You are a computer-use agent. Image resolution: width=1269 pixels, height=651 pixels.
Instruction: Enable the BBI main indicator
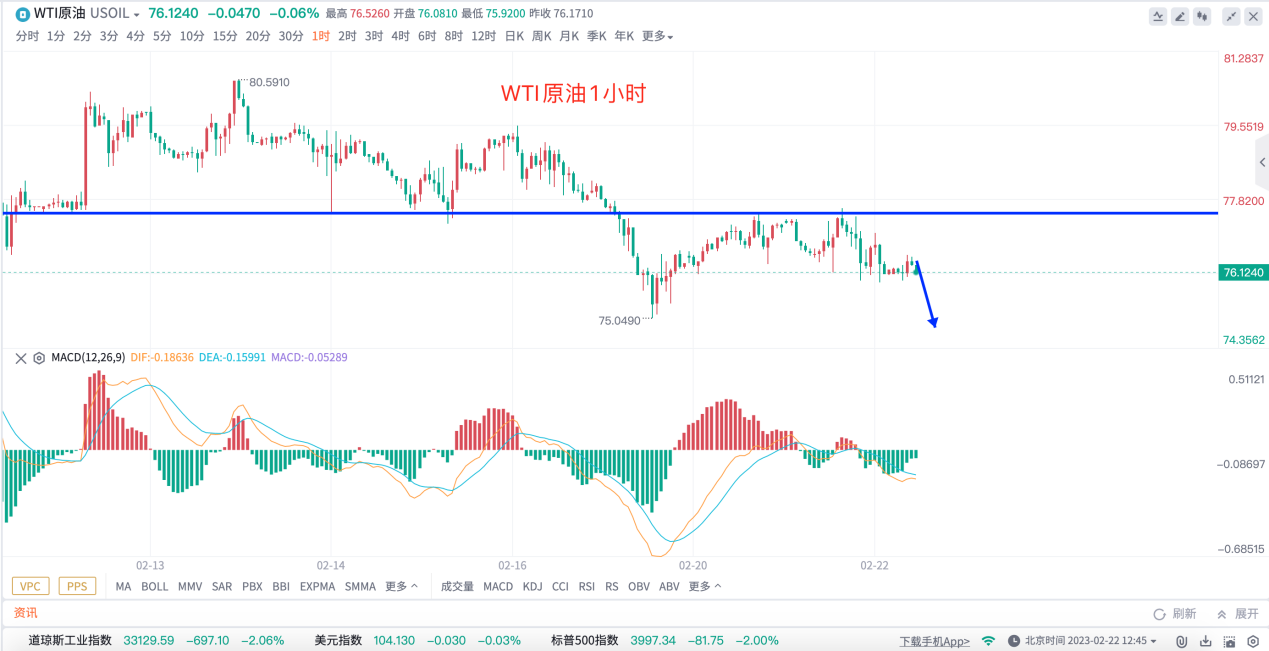(281, 586)
